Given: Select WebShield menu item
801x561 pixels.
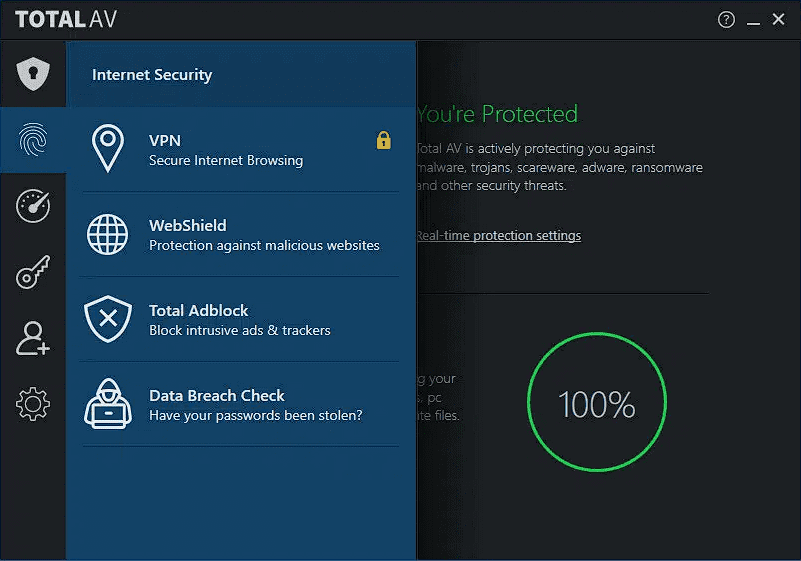Looking at the screenshot, I should click(240, 235).
